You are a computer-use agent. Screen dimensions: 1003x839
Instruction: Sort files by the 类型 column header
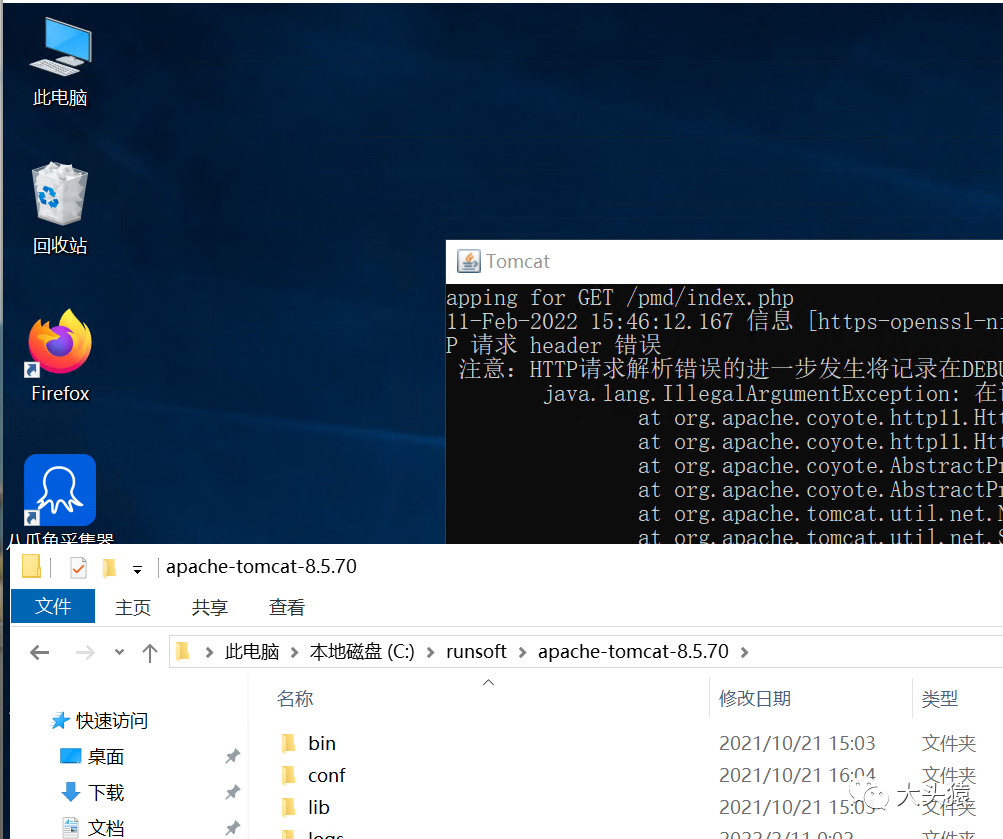pos(940,698)
